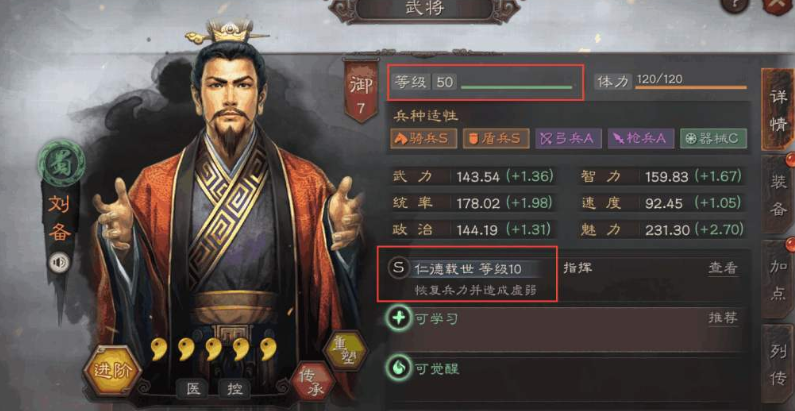
Task: Tap the red 御 7 banner badge
Action: click(361, 92)
